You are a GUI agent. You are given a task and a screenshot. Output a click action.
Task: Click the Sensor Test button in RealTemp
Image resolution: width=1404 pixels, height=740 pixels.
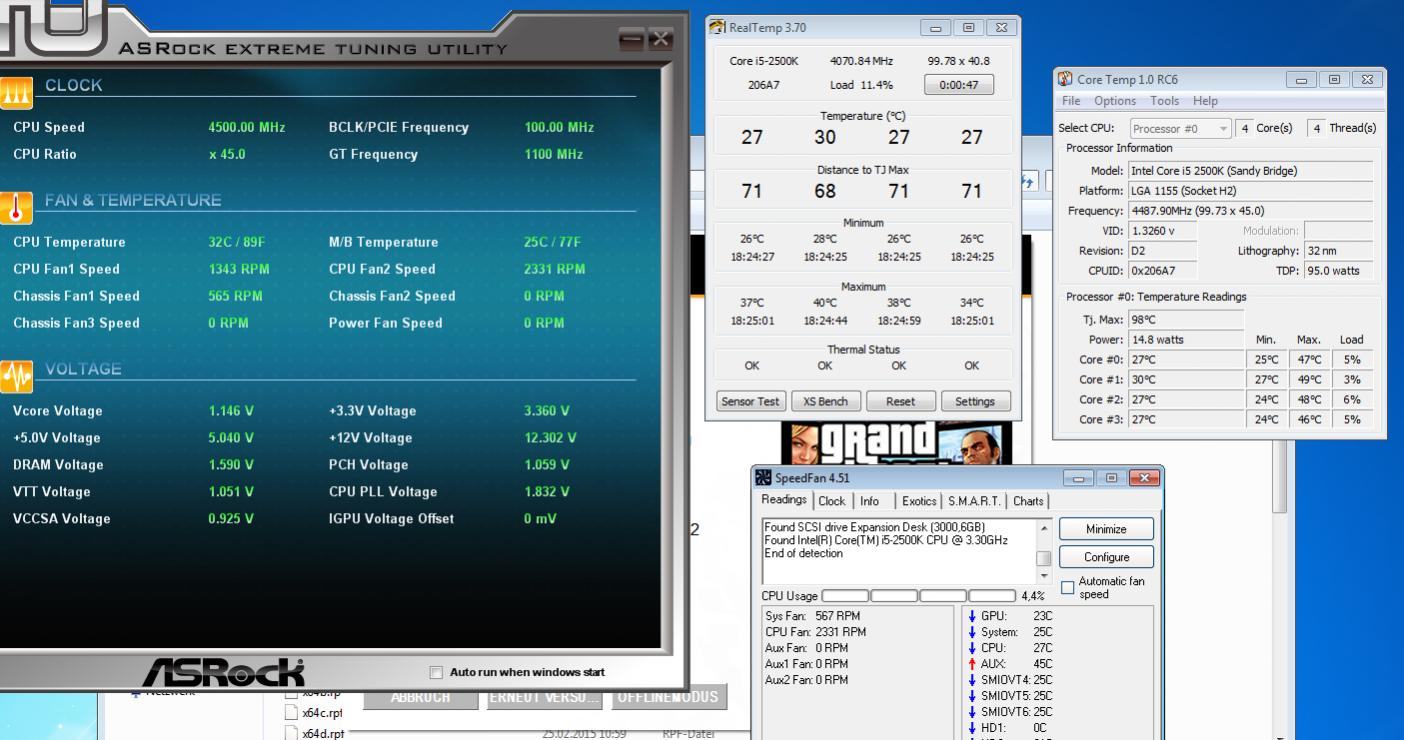tap(752, 402)
